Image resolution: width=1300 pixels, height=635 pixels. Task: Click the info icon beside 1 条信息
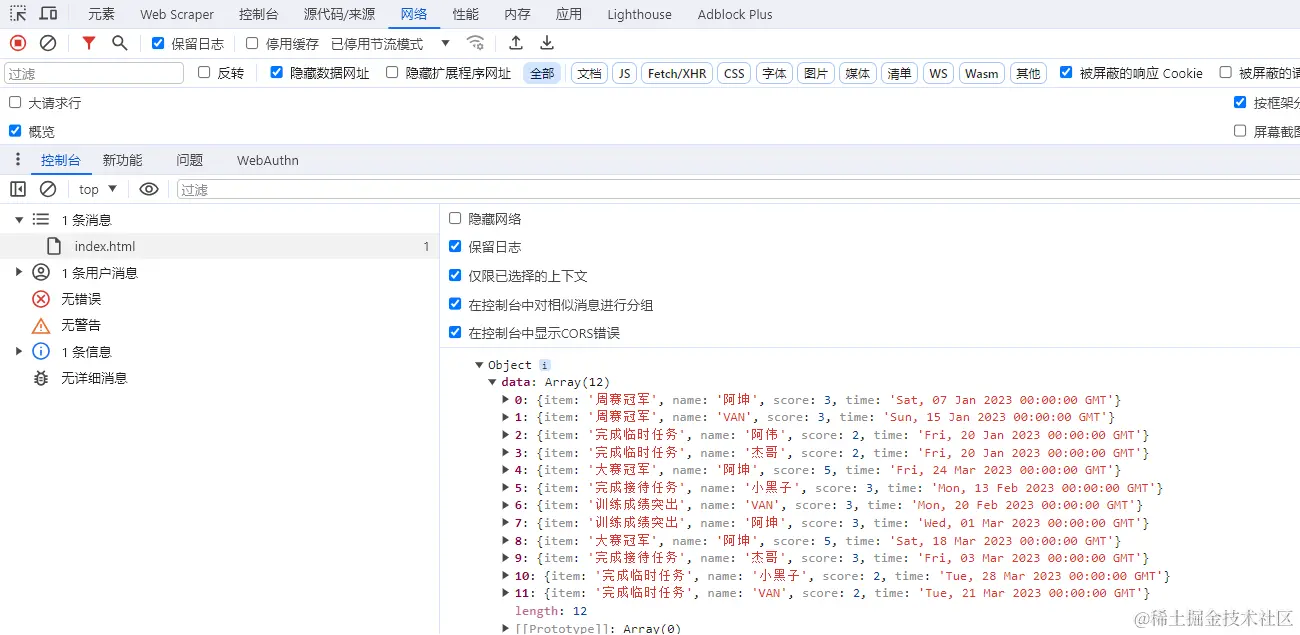[x=41, y=351]
